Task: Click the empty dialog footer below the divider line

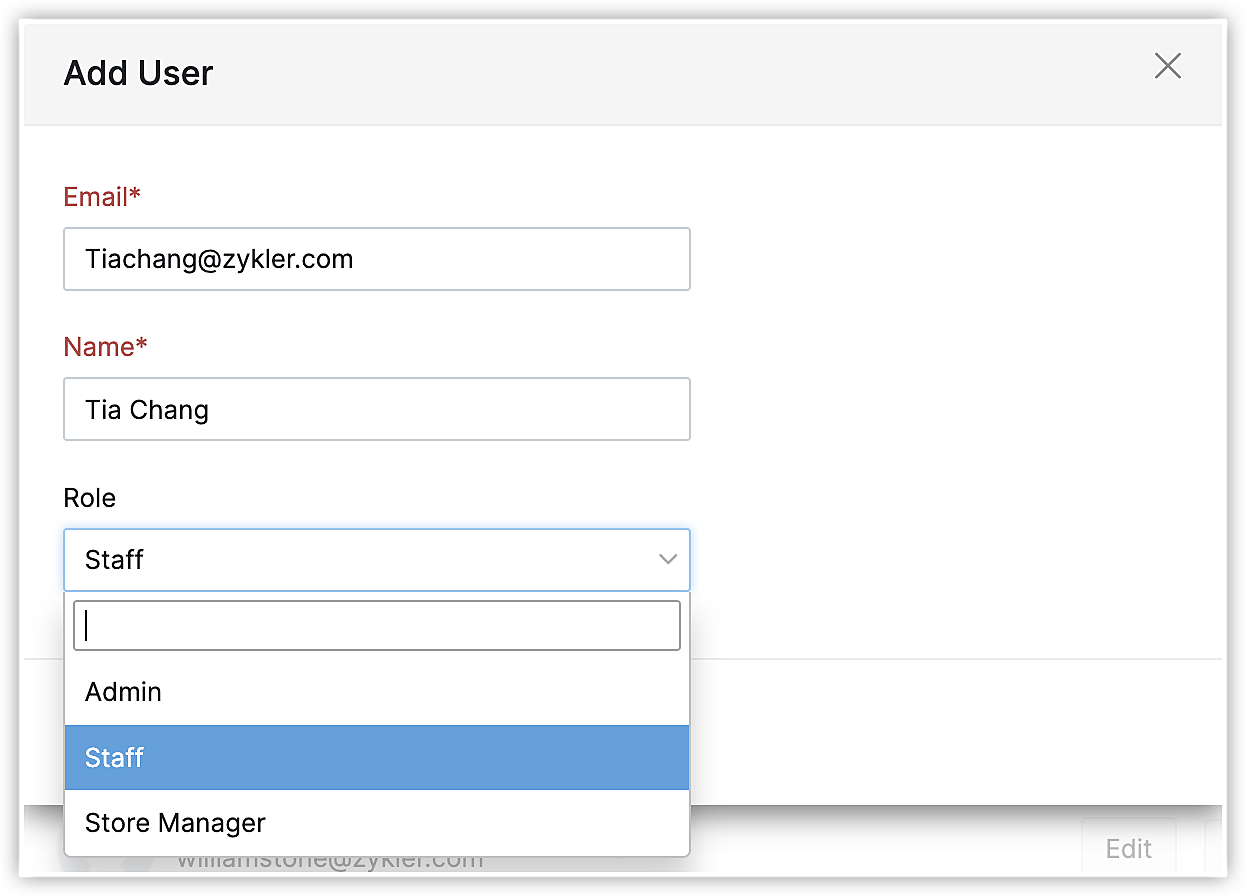Action: [x=950, y=730]
